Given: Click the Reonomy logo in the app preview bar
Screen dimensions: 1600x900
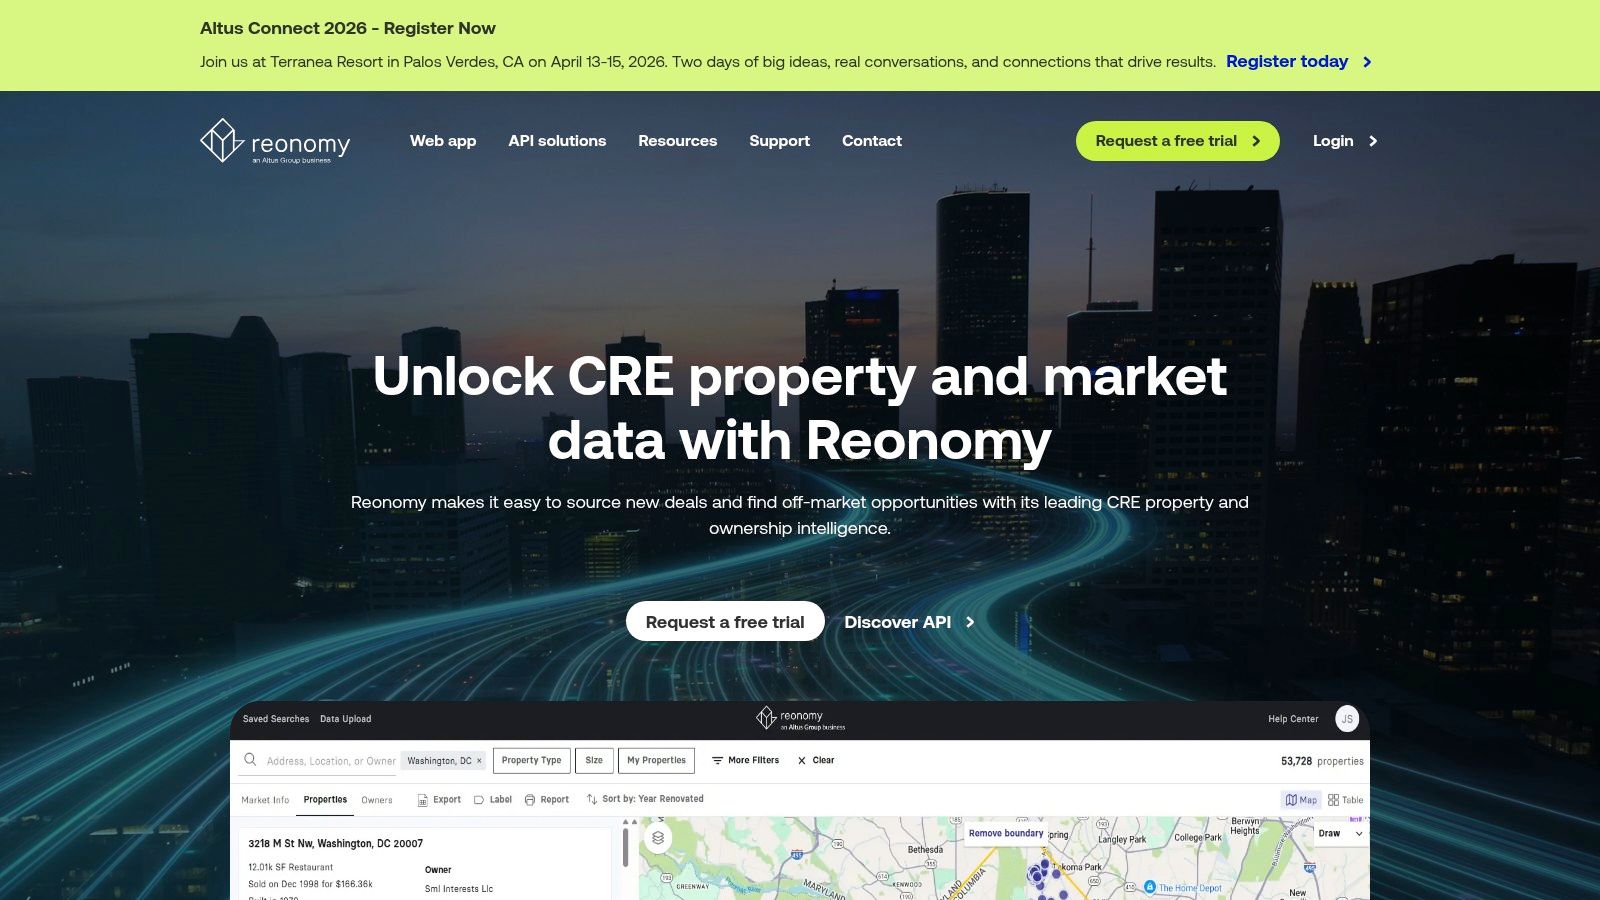Looking at the screenshot, I should point(801,719).
